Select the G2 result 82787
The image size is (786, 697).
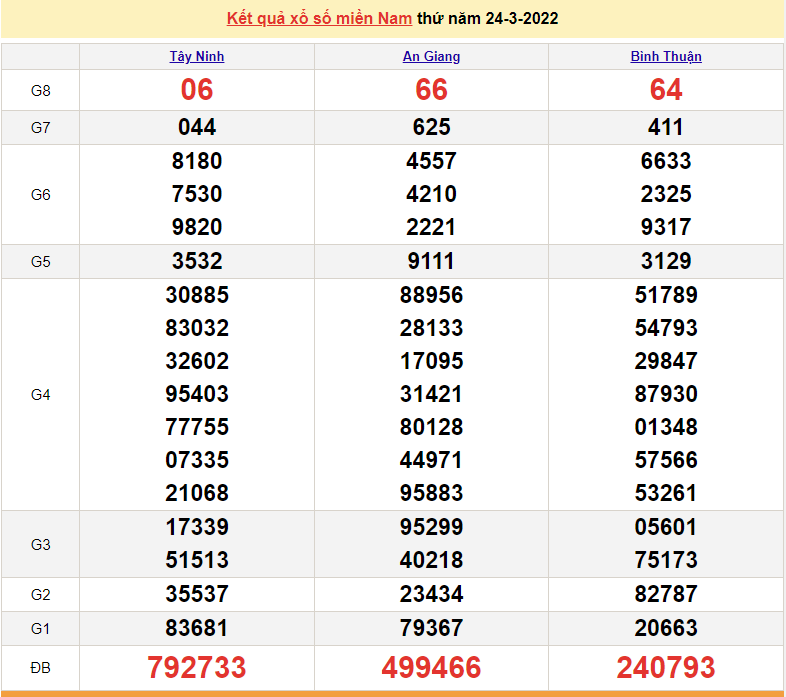(x=666, y=594)
